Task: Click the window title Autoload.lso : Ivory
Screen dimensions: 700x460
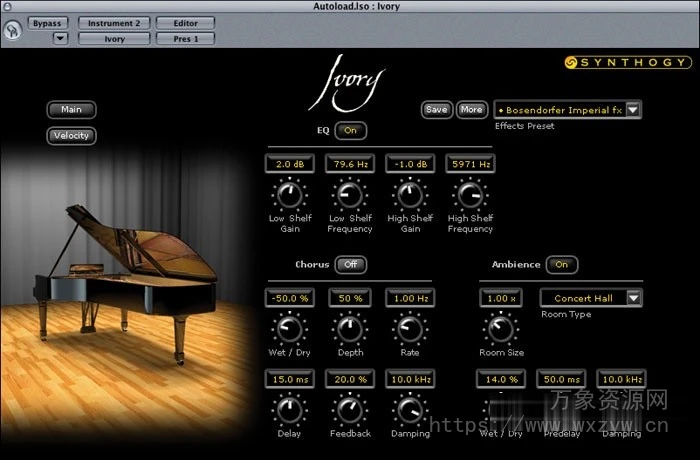Action: [356, 6]
